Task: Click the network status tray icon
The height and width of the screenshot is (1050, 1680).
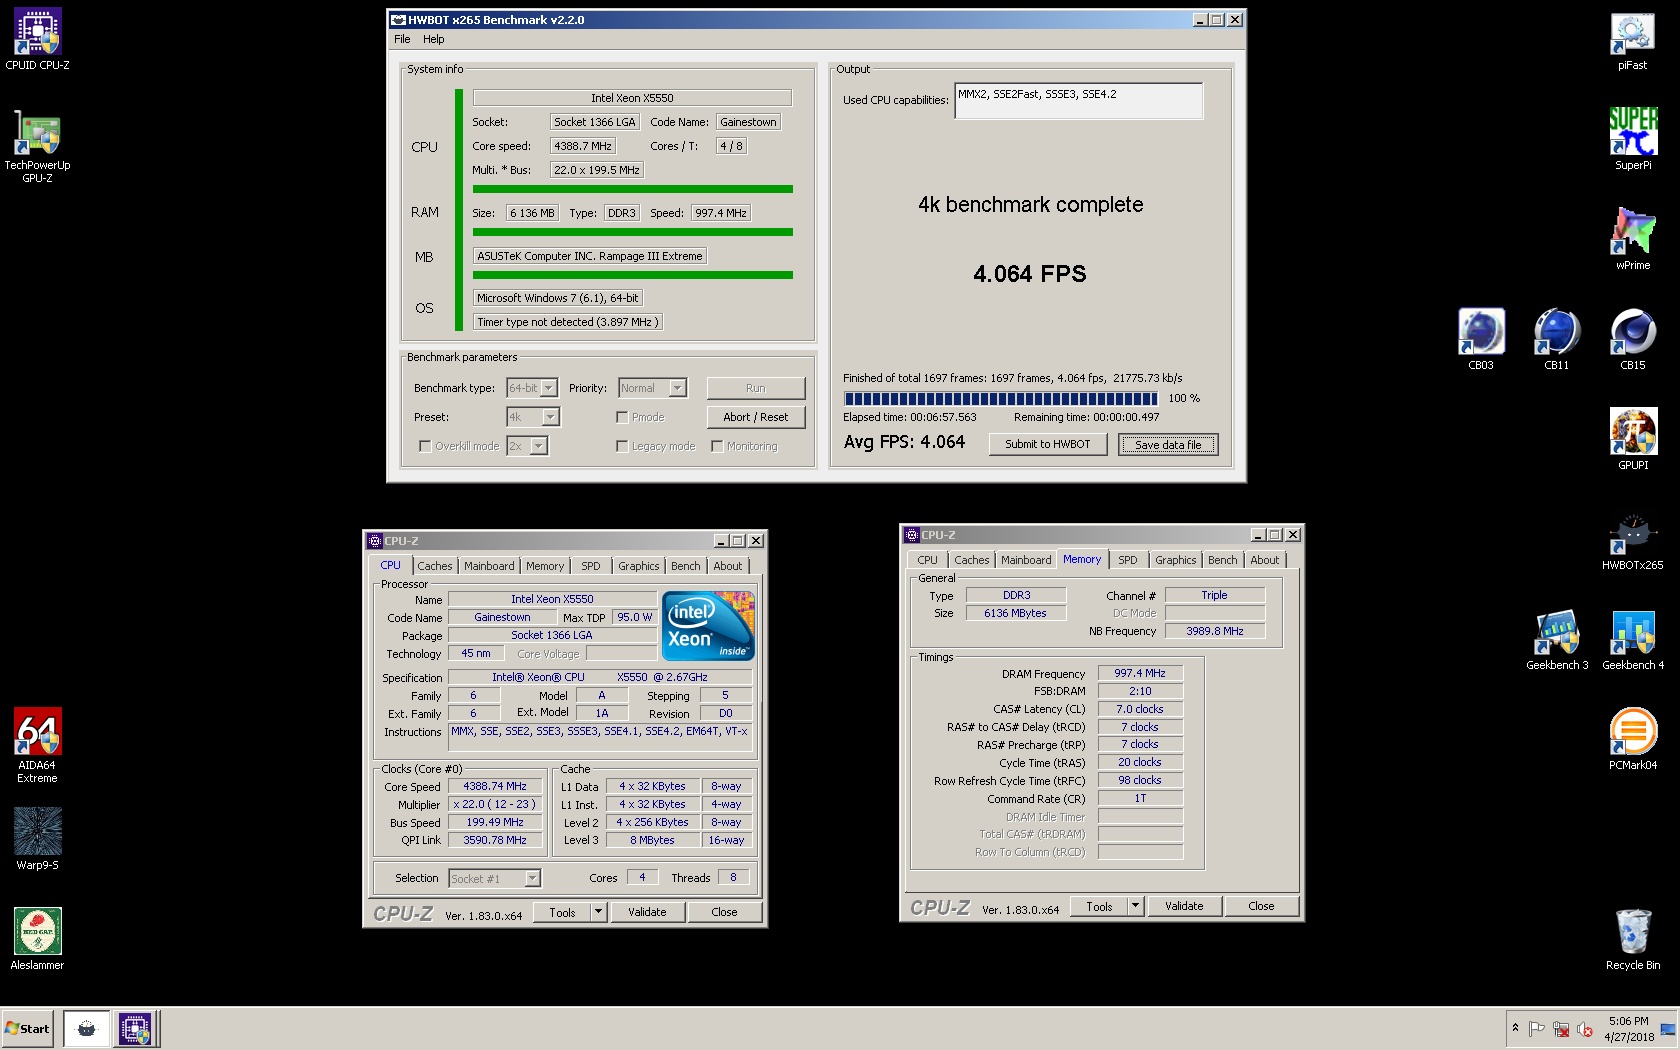Action: [1561, 1029]
